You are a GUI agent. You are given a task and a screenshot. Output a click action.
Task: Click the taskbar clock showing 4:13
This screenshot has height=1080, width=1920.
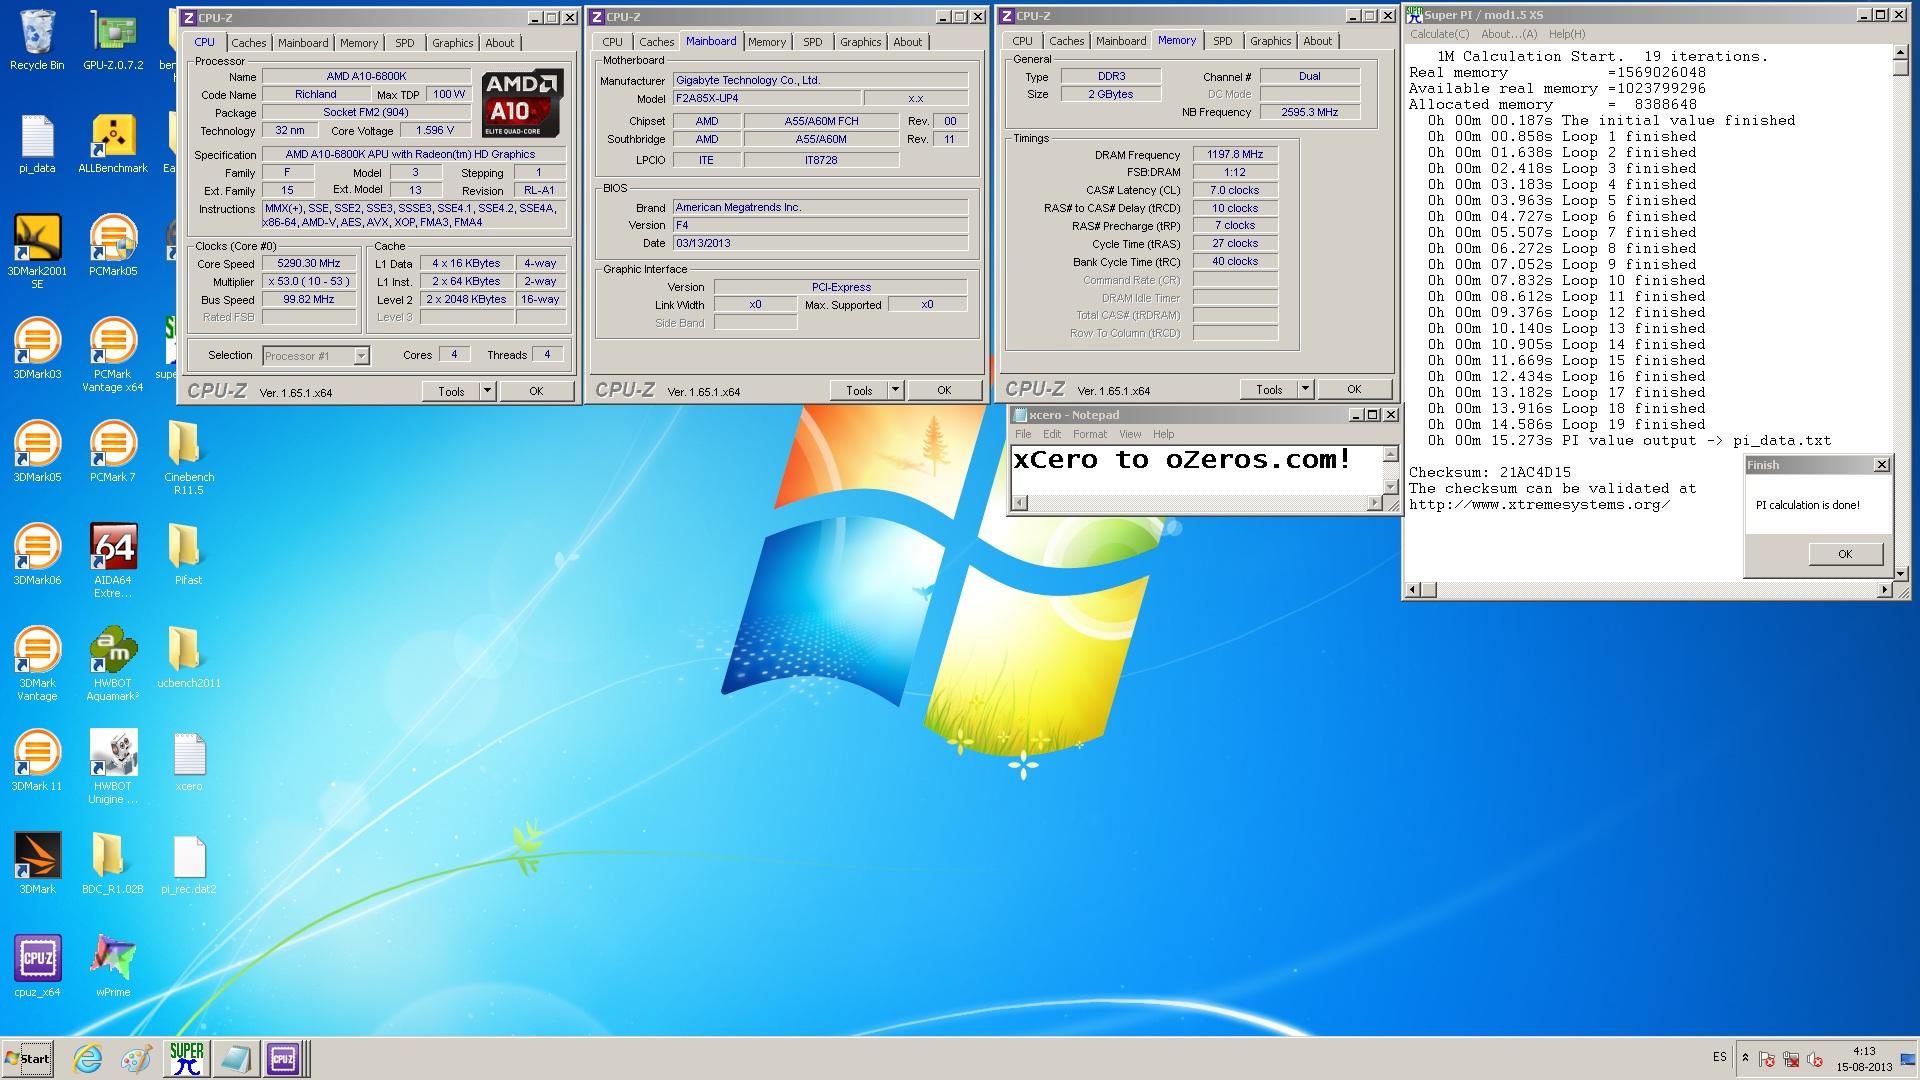pyautogui.click(x=1864, y=1059)
